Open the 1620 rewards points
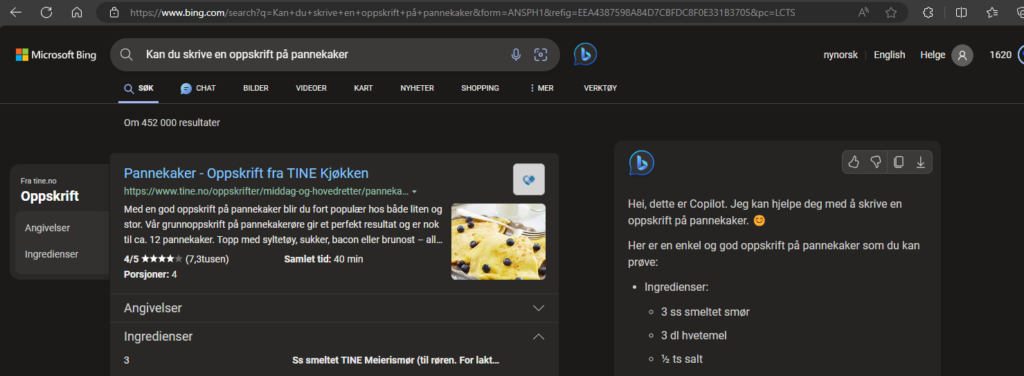1024x376 pixels. (1000, 55)
